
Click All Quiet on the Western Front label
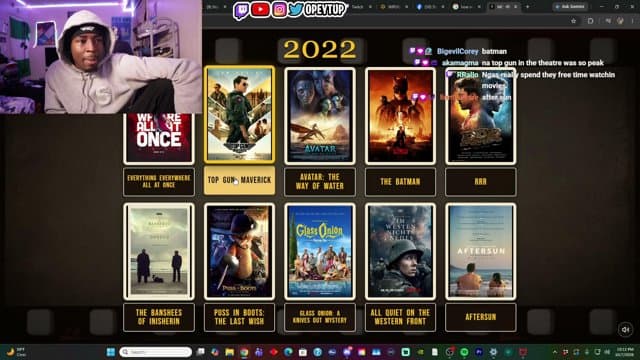tap(400, 317)
